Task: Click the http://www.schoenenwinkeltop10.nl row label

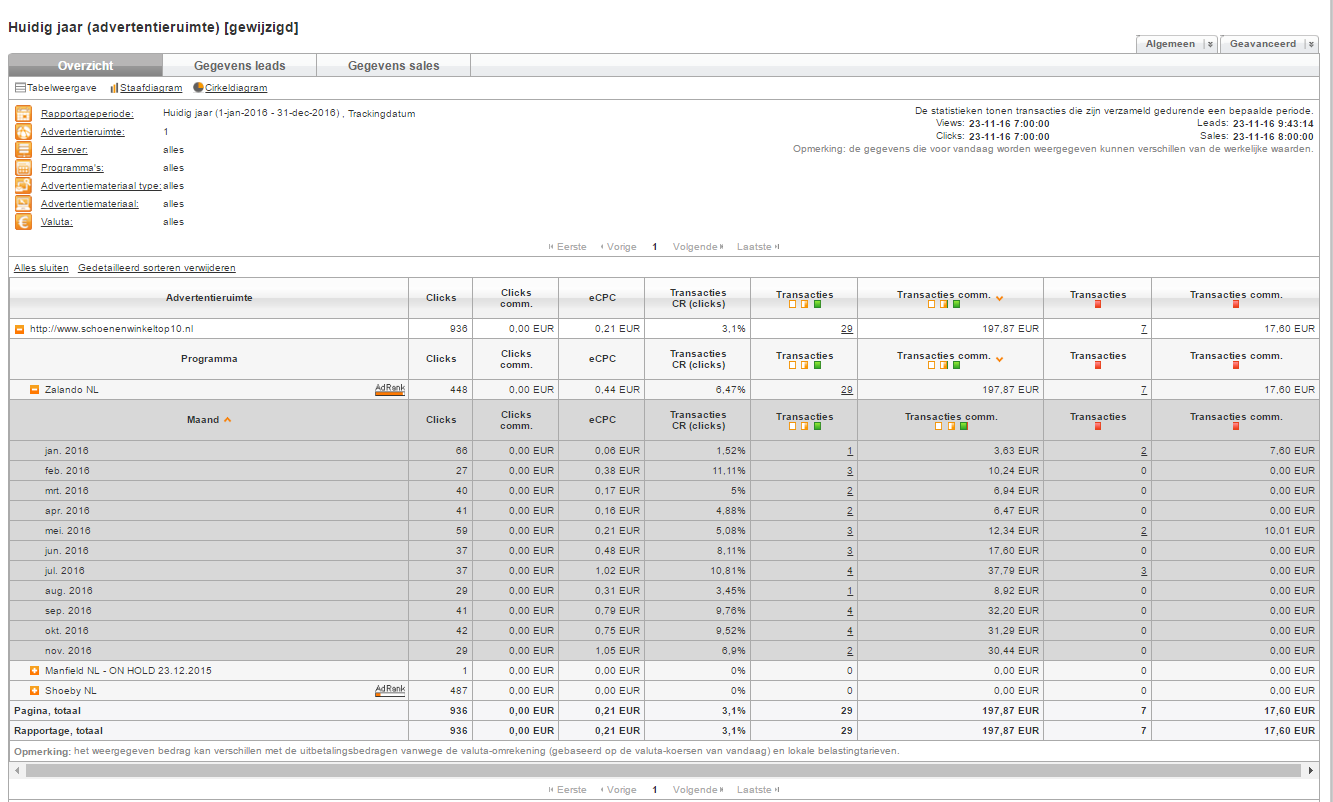Action: click(x=111, y=328)
